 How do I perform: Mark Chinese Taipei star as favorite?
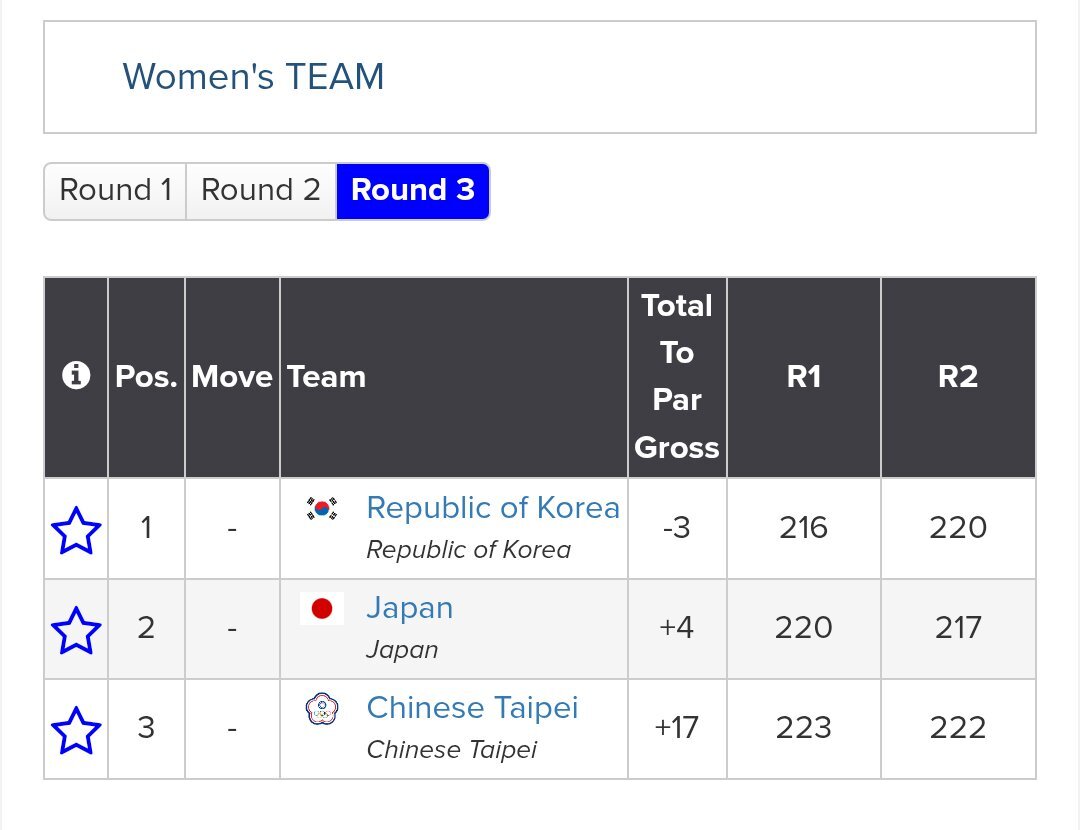pos(76,730)
